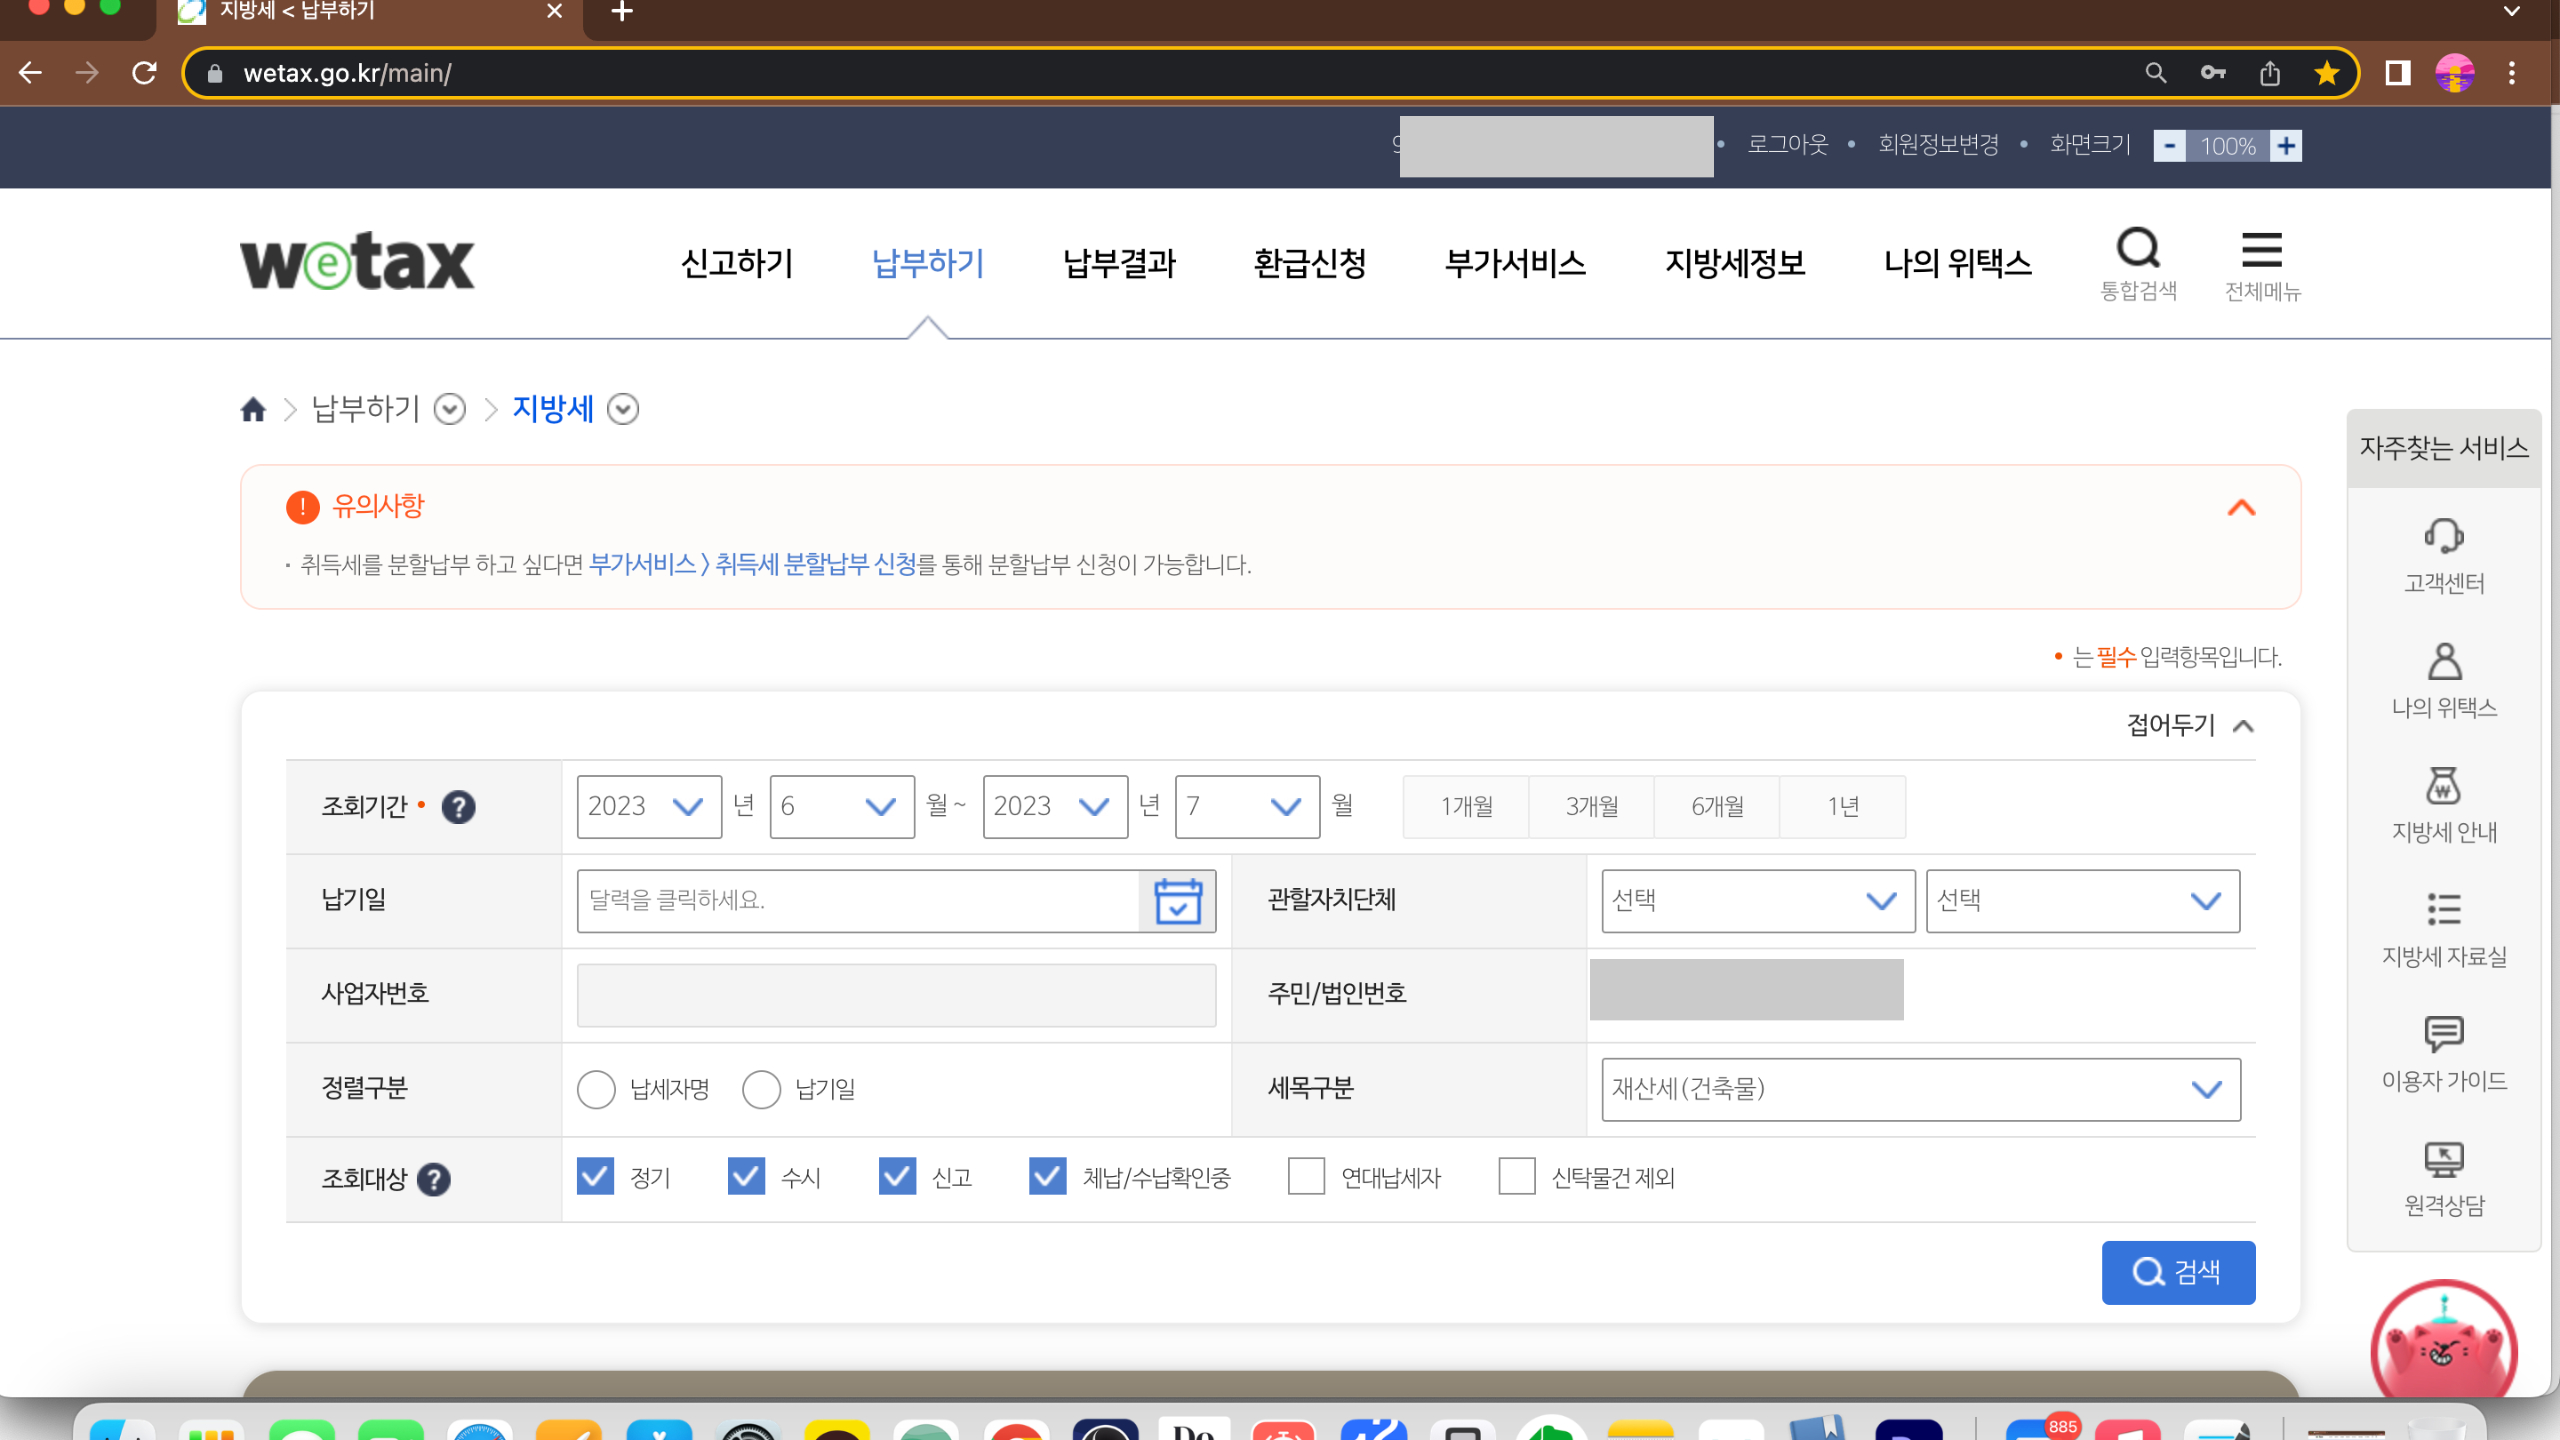This screenshot has height=1440, width=2560.
Task: Select the 납세자명 sort radio button
Action: (596, 1089)
